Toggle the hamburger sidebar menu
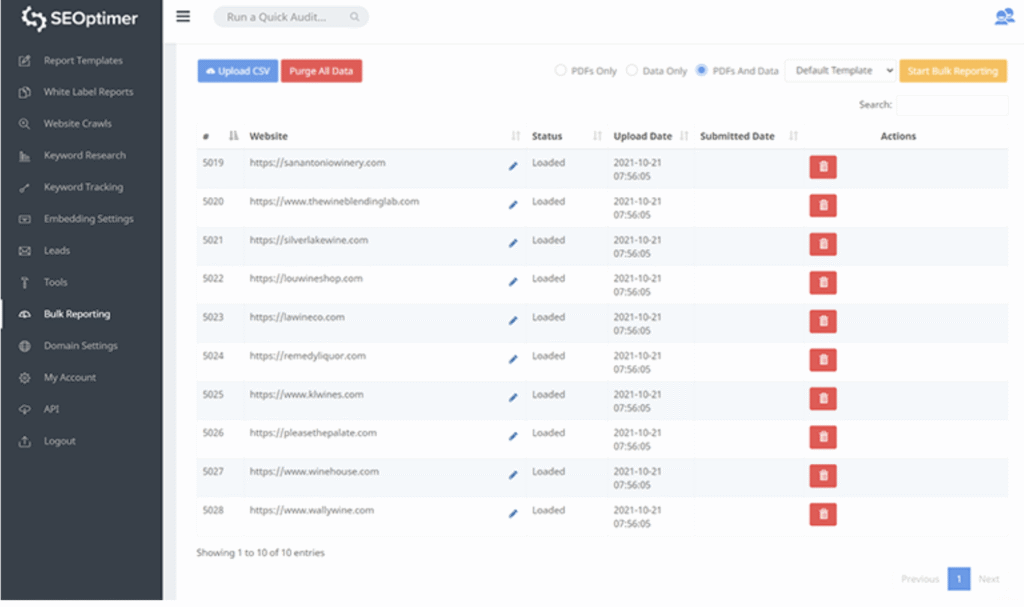Screen dimensions: 1024x607 coord(183,16)
